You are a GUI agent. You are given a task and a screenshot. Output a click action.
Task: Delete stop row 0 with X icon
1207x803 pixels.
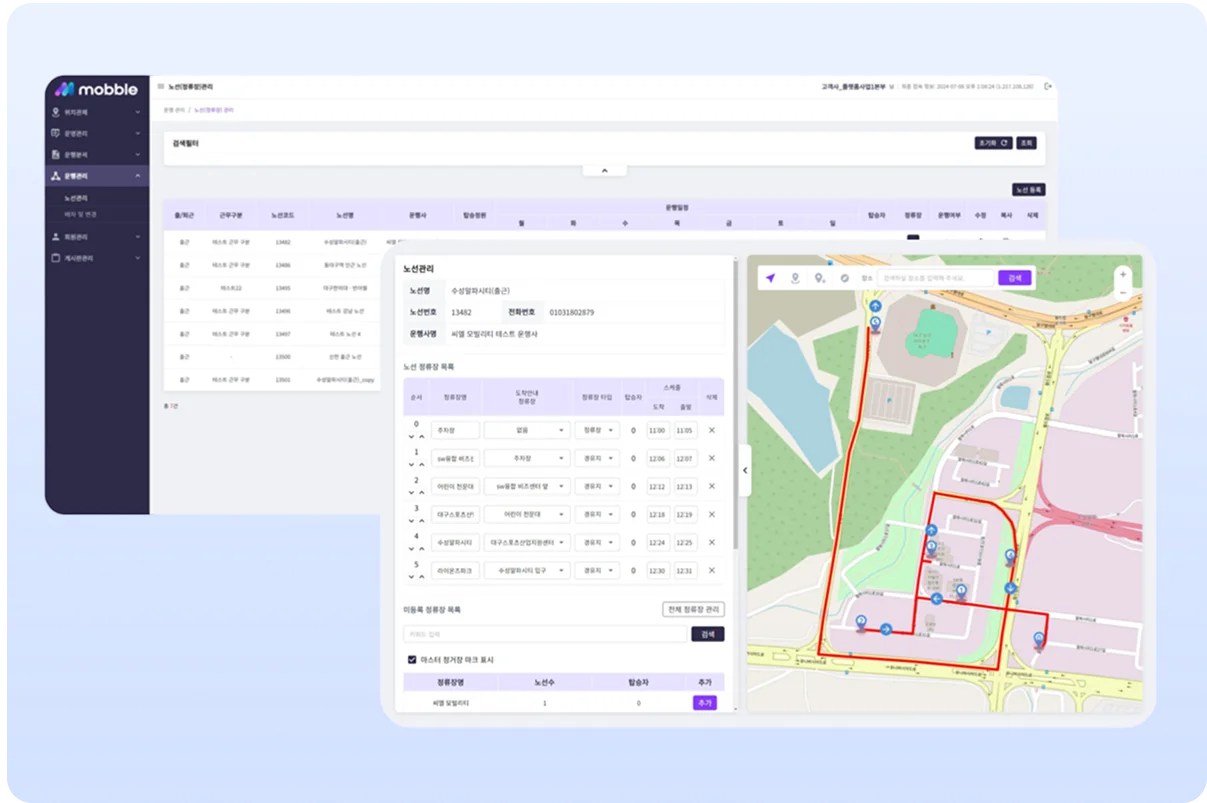tap(712, 430)
